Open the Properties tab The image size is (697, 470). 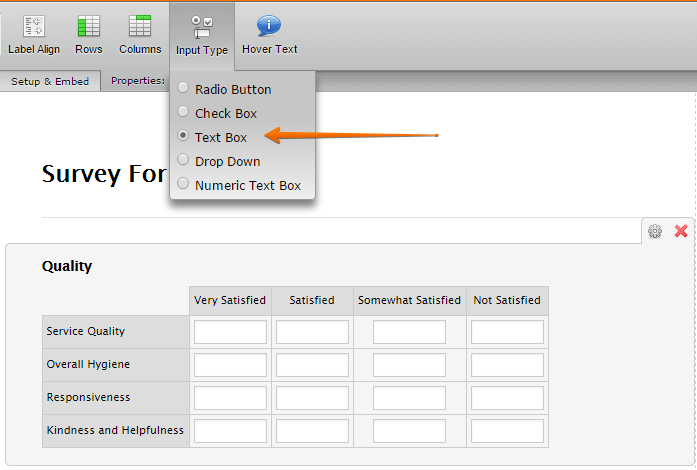click(137, 81)
